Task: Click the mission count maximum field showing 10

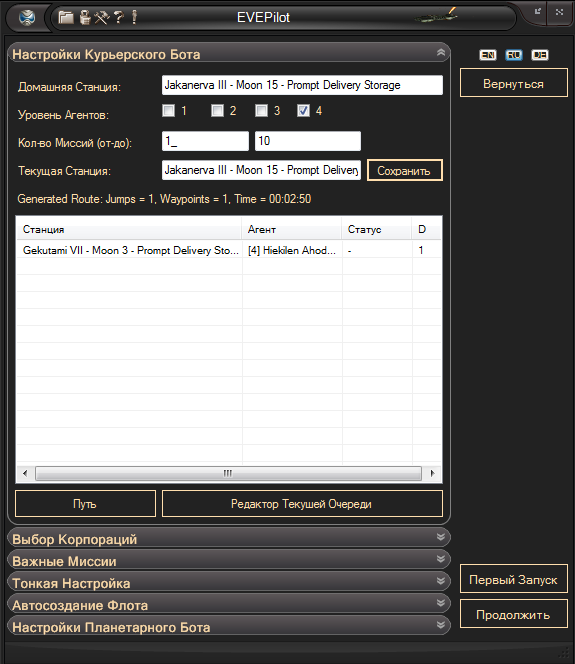Action: coord(308,141)
